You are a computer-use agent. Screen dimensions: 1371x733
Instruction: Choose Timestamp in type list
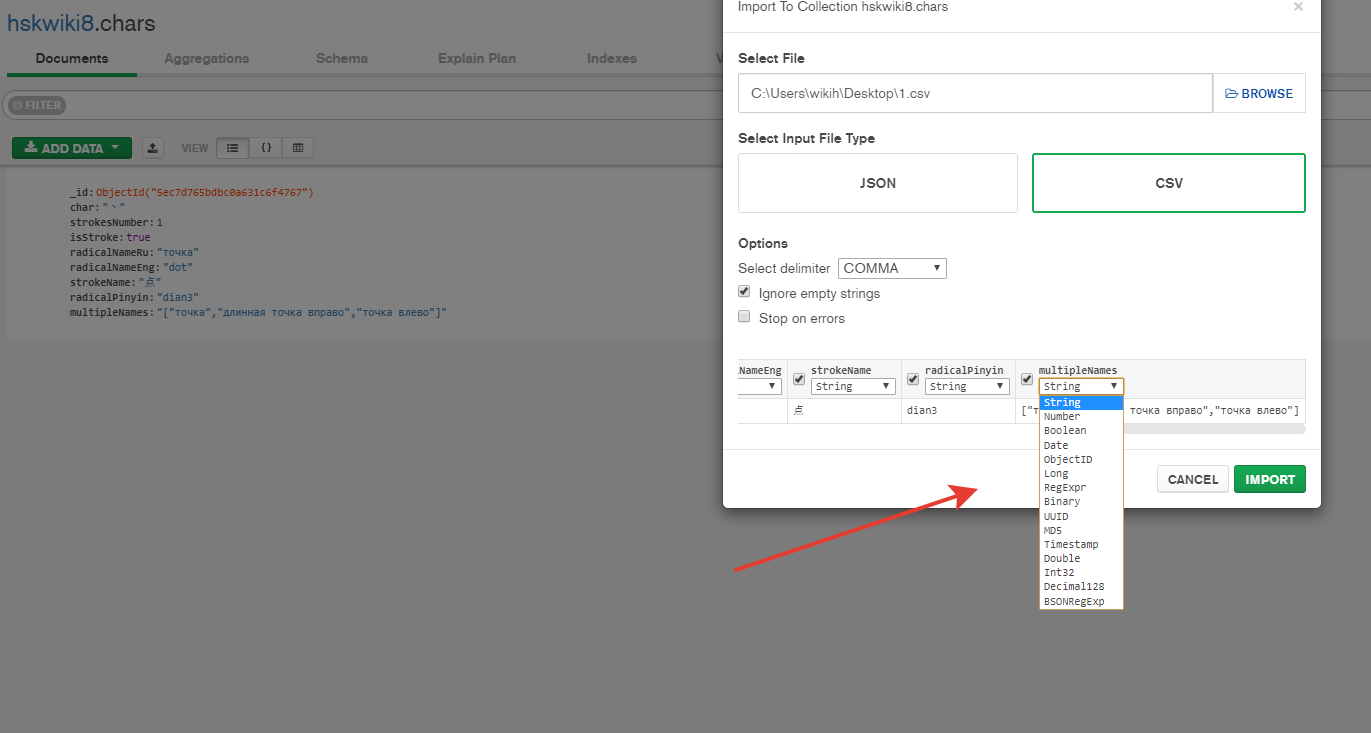(x=1081, y=544)
